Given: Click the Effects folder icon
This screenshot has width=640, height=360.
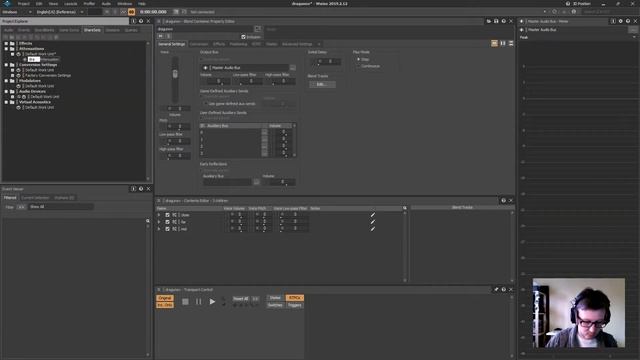Looking at the screenshot, I should [x=12, y=43].
